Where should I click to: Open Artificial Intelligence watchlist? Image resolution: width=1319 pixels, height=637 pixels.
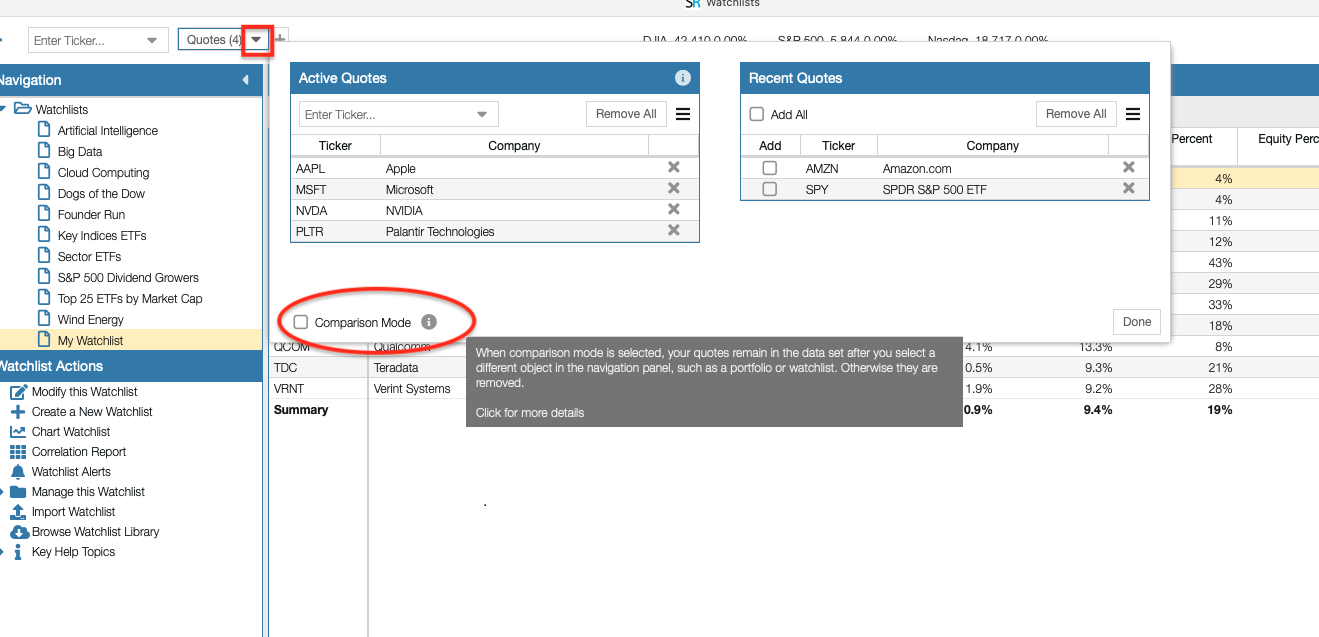108,131
